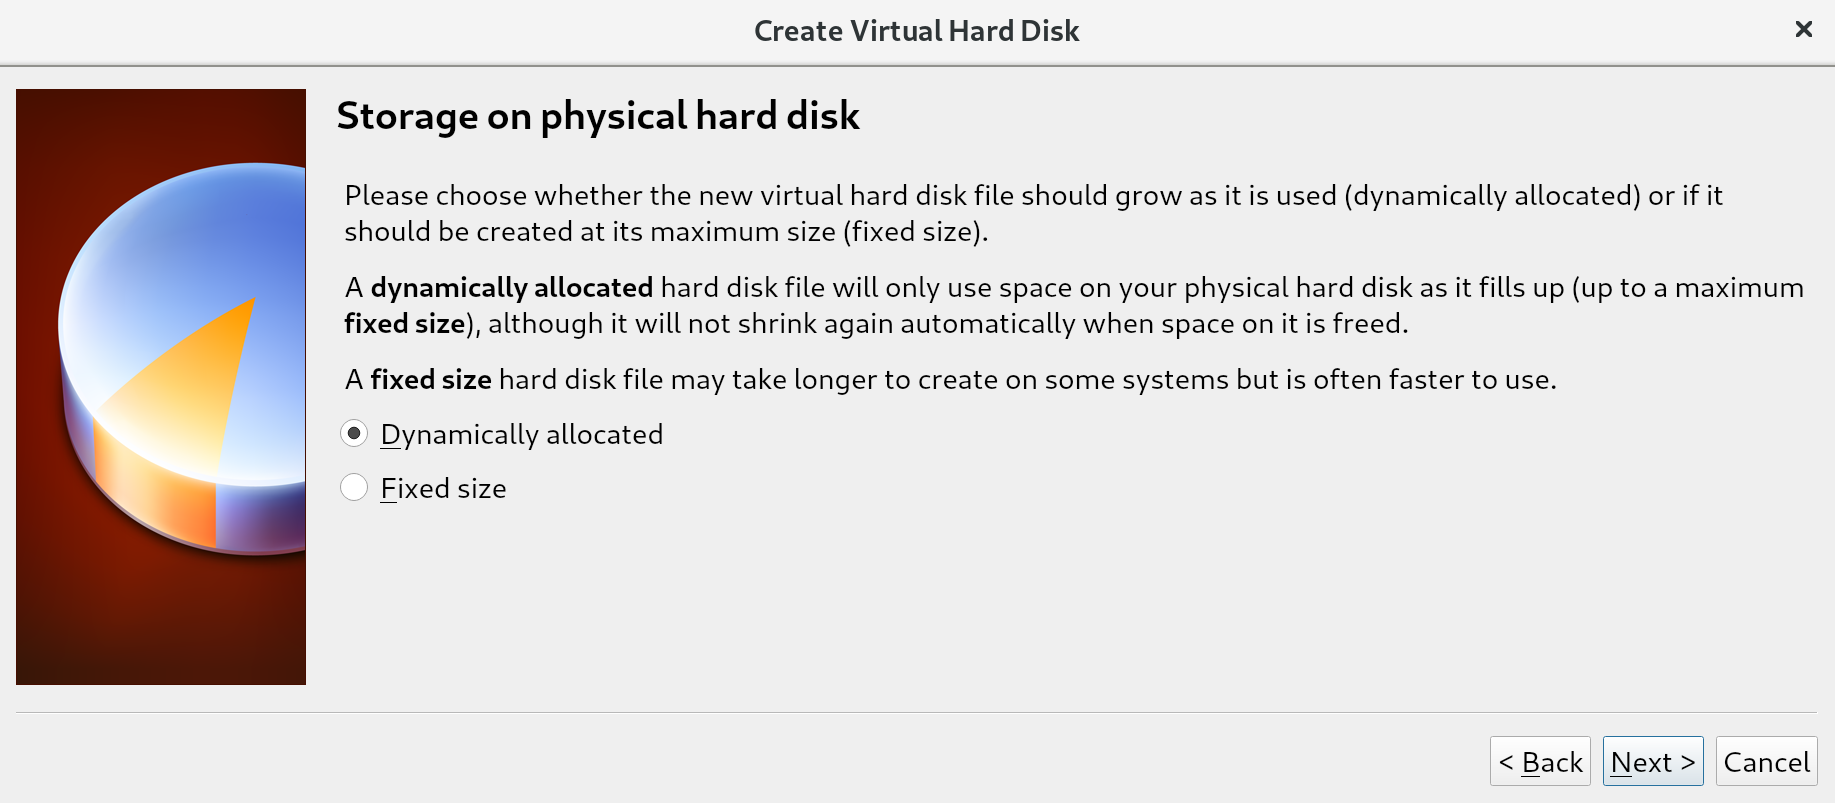Click bold "dynamically allocated" in the description
The height and width of the screenshot is (803, 1835).
(x=512, y=288)
